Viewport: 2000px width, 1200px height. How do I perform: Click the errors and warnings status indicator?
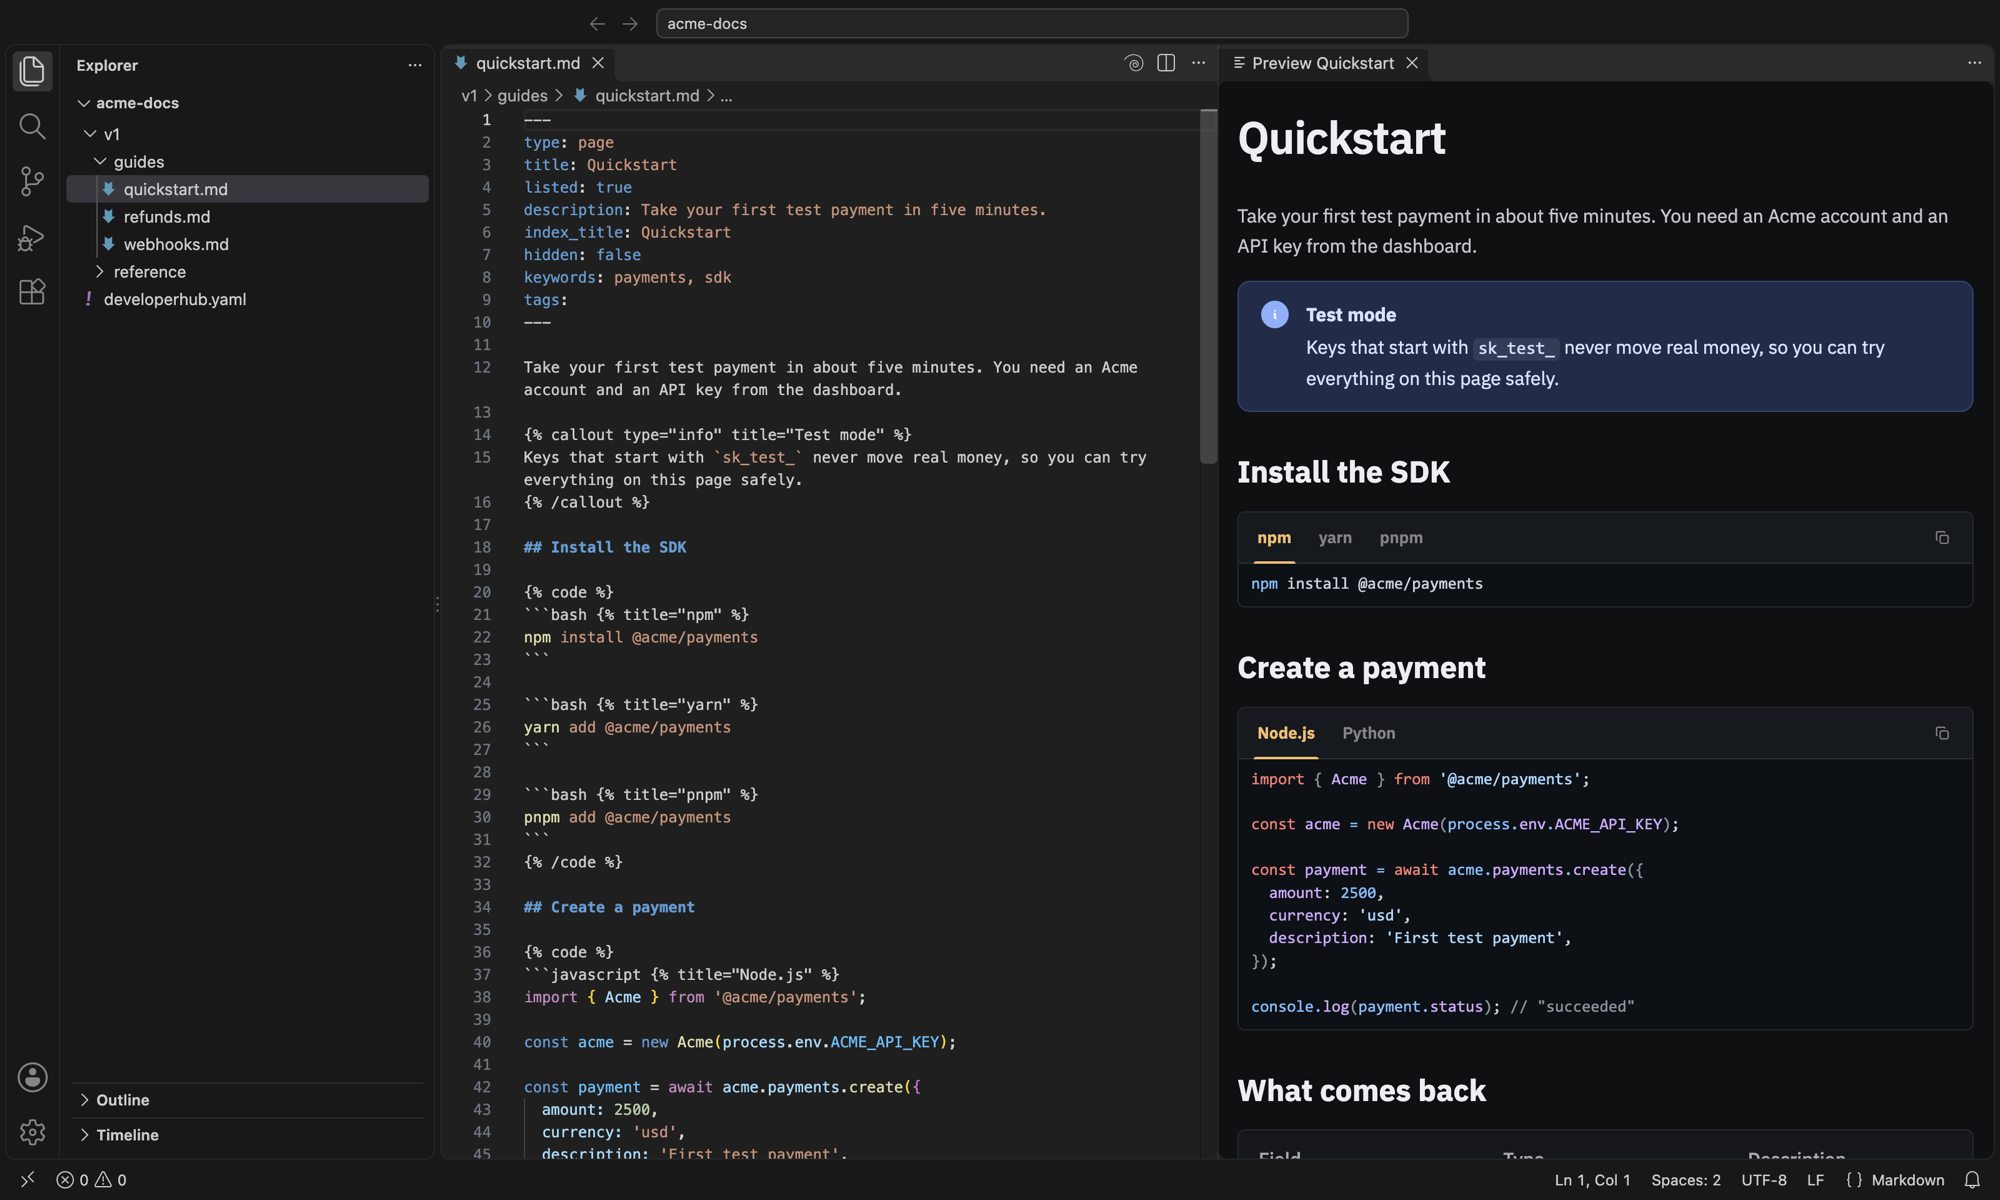(91, 1180)
